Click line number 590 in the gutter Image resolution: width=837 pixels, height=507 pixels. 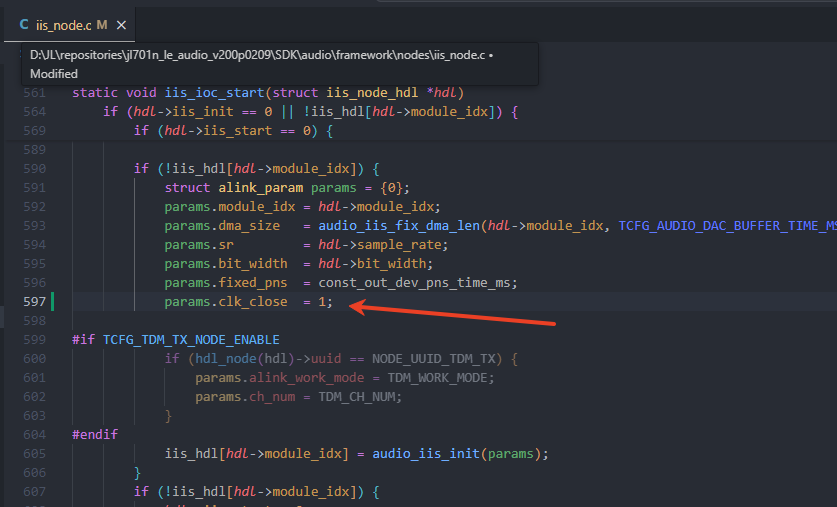pos(34,169)
